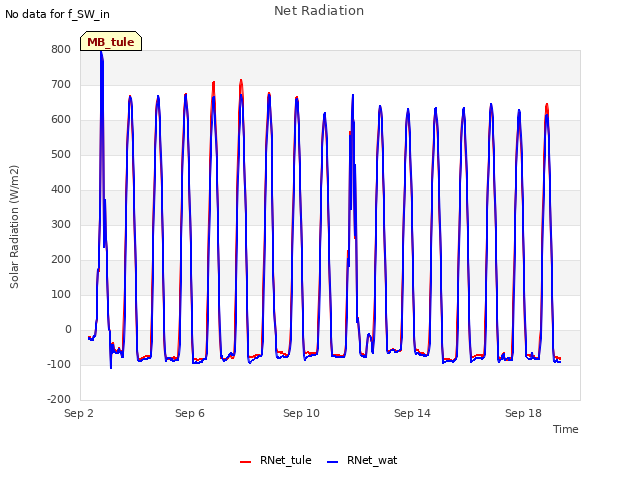Click the -100 y-axis tick label
The width and height of the screenshot is (640, 480).
pyautogui.click(x=59, y=364)
